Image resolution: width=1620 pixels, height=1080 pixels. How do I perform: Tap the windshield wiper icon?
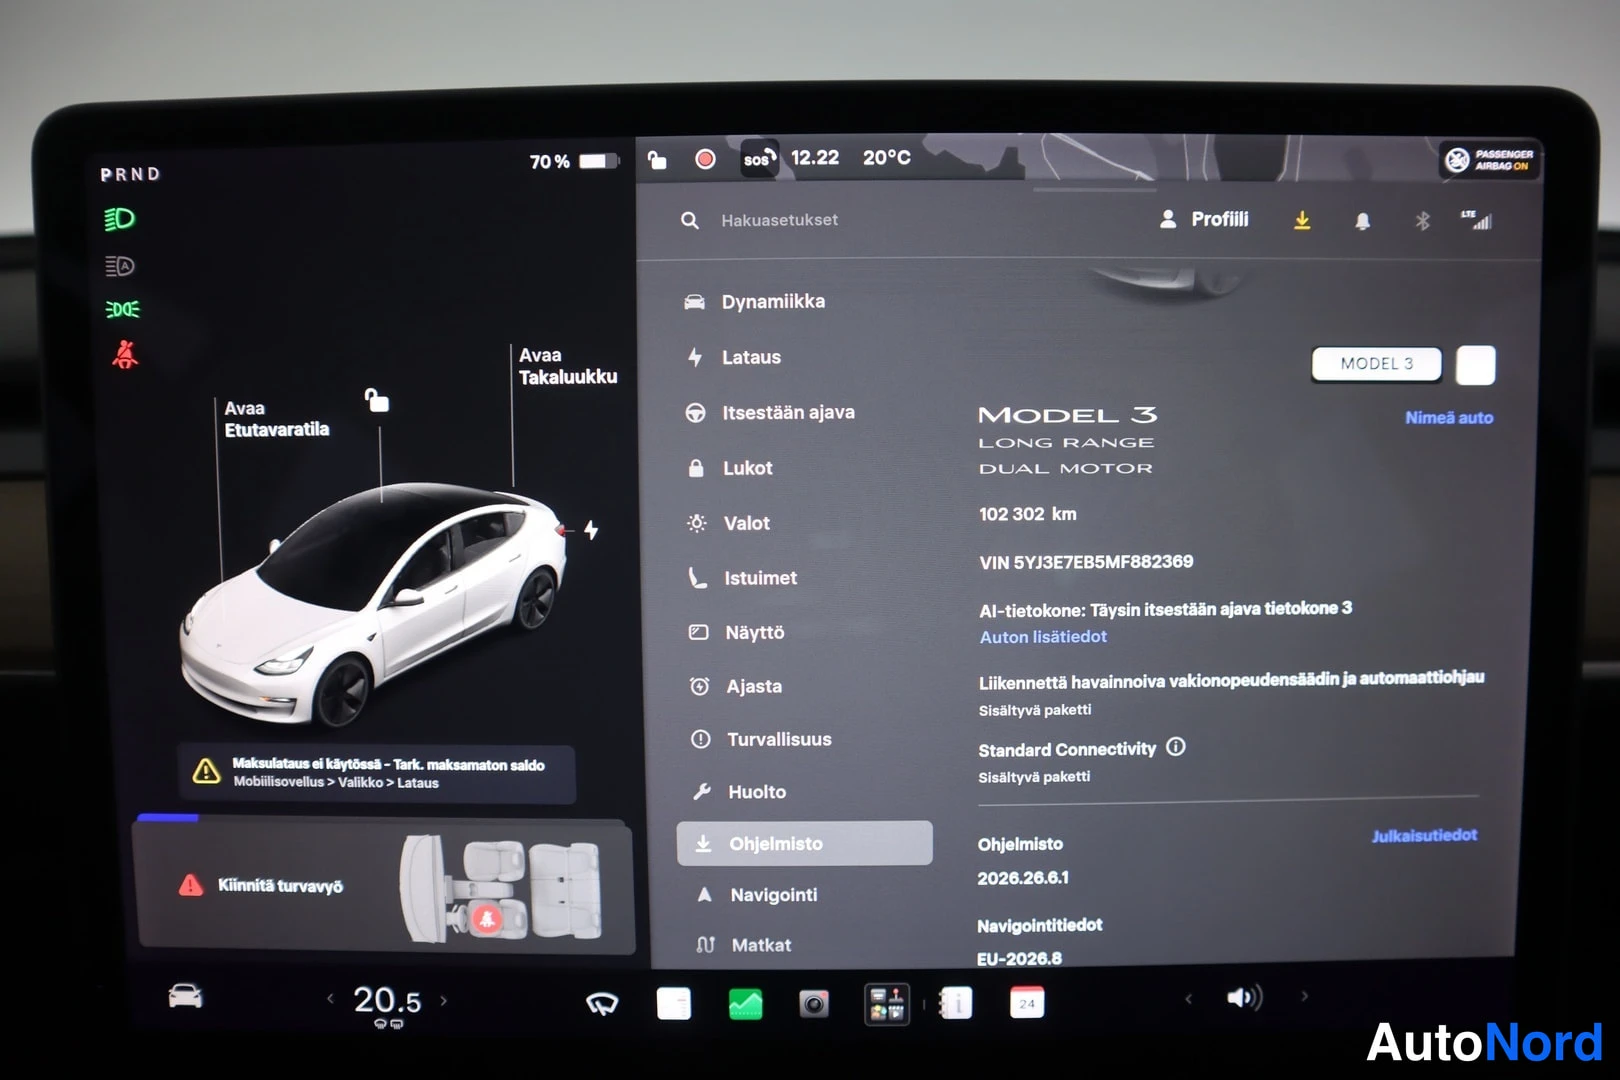[x=602, y=1003]
